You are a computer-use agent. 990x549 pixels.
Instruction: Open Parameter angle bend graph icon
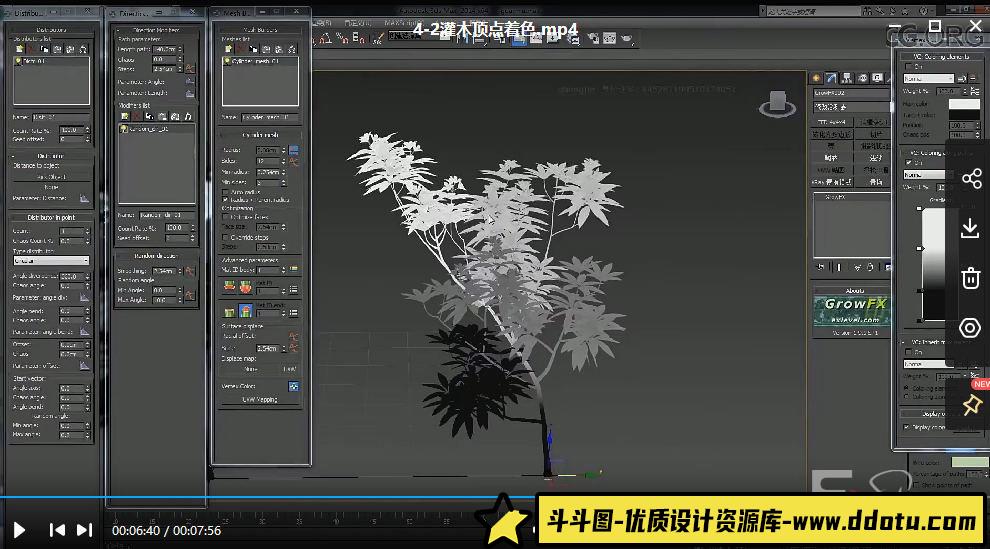[x=84, y=331]
